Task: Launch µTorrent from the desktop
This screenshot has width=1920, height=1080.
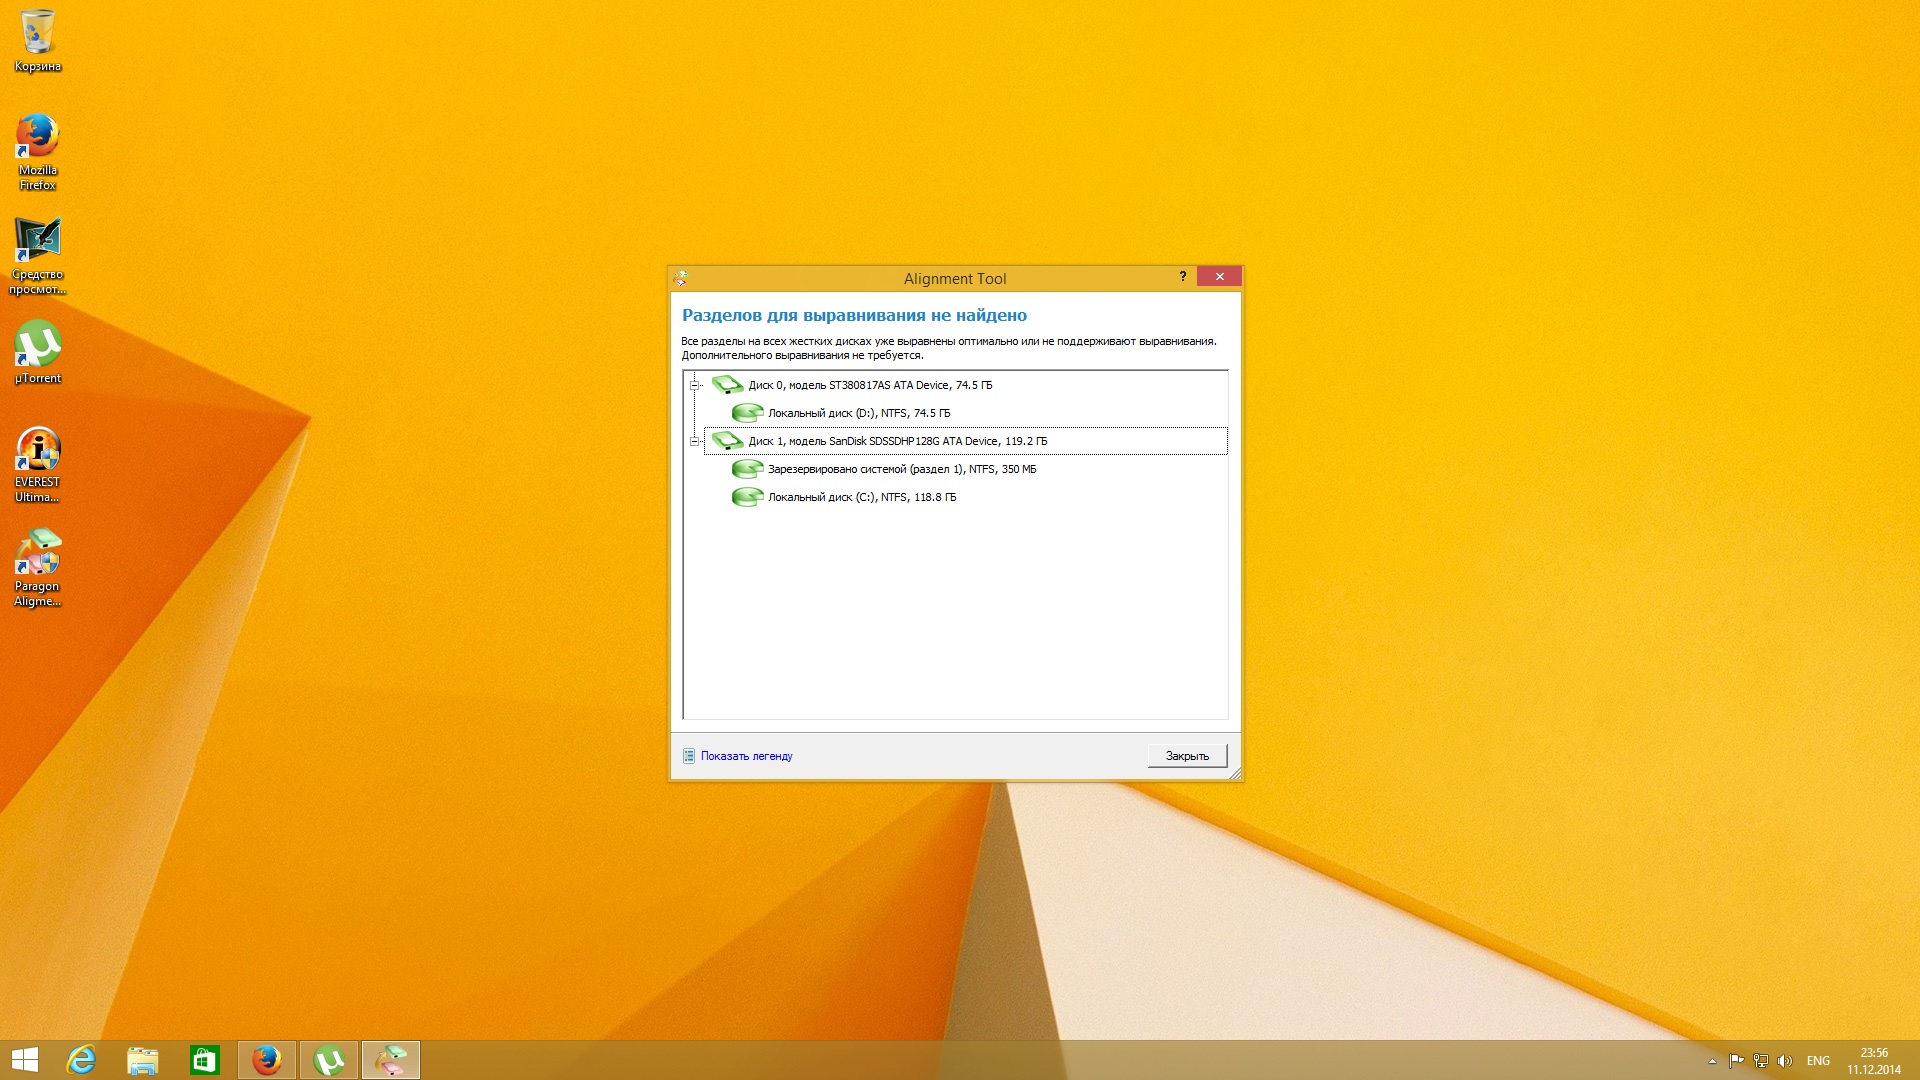Action: point(38,352)
